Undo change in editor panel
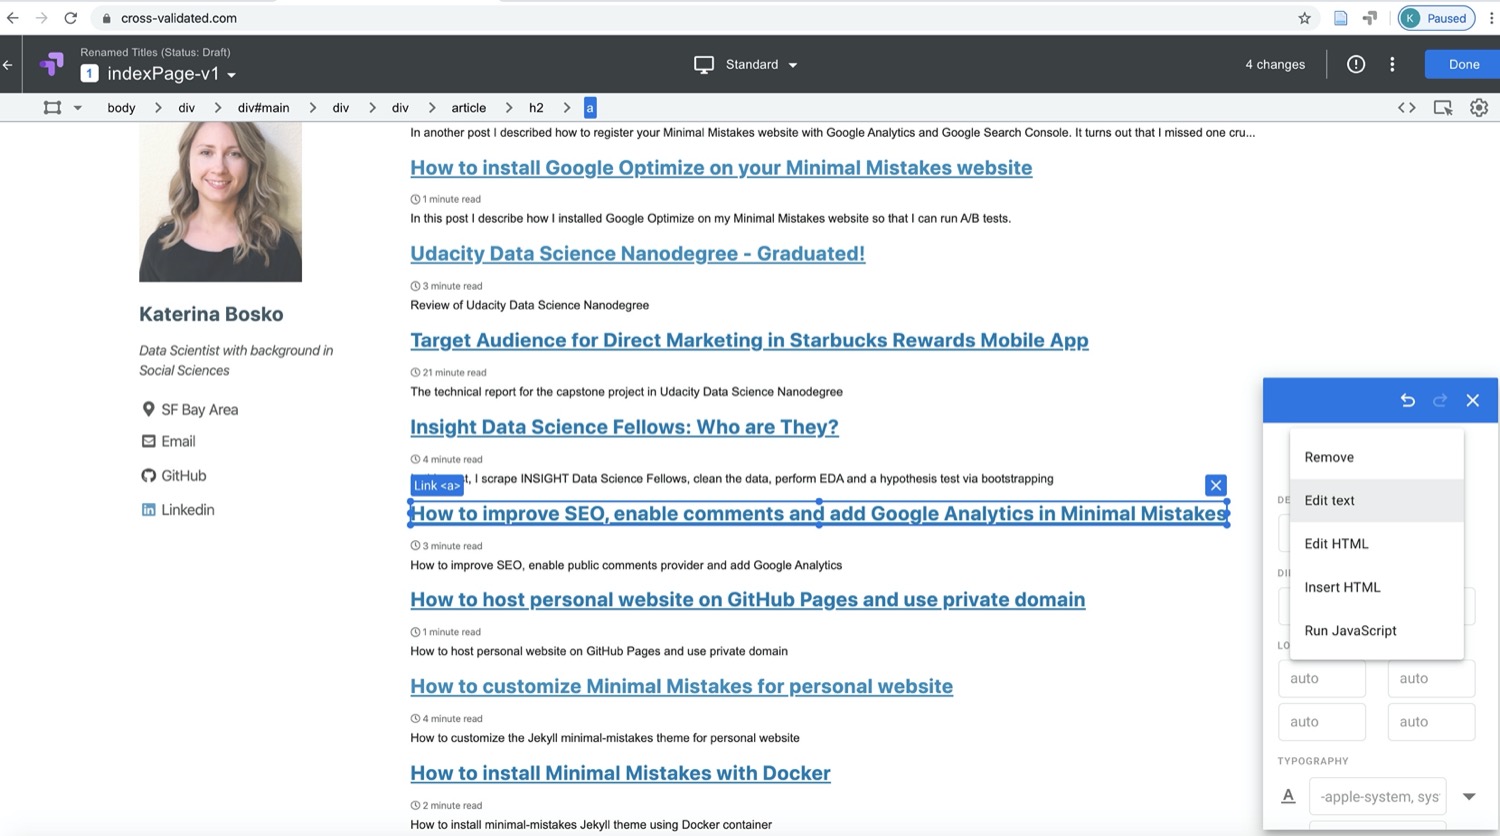This screenshot has height=836, width=1500. (x=1407, y=400)
